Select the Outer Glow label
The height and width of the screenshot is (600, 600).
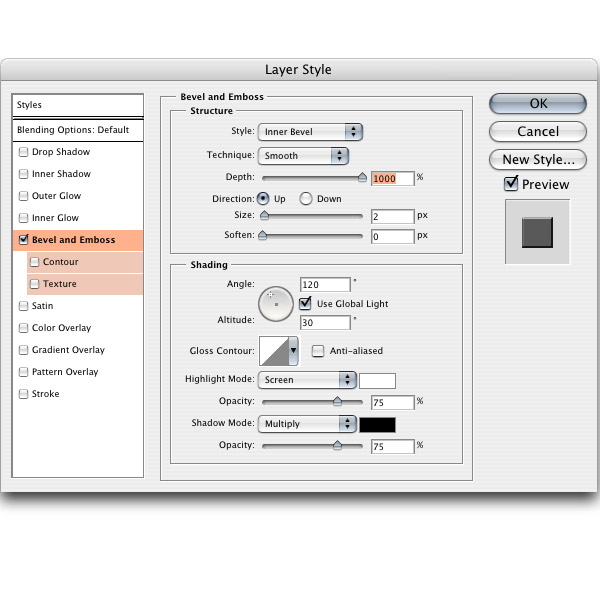click(56, 196)
